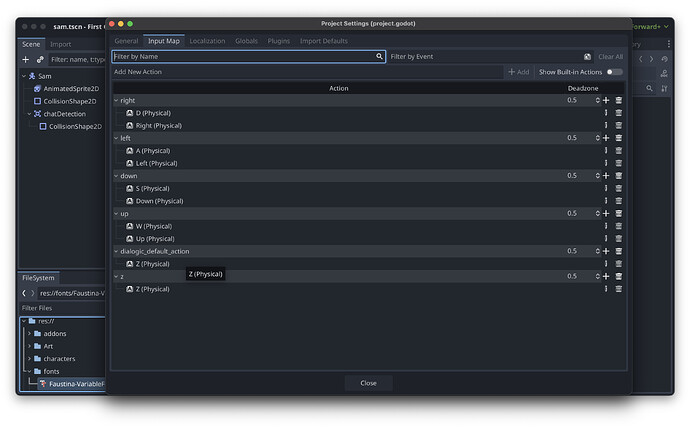Viewport: 690px width, 429px height.
Task: Click the Filter Files field
Action: point(63,308)
